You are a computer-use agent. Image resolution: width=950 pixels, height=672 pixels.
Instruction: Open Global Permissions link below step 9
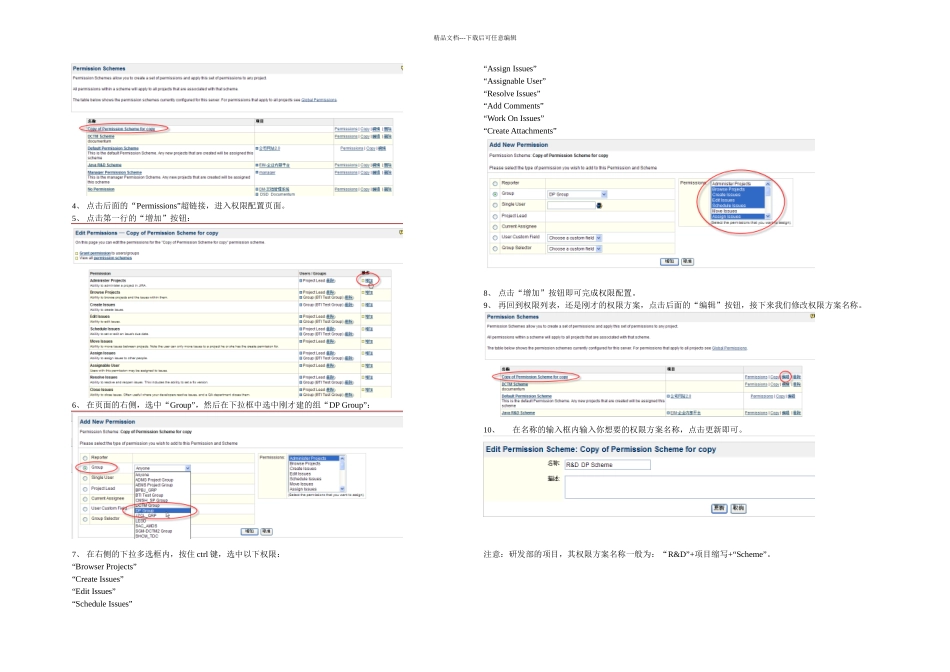729,348
